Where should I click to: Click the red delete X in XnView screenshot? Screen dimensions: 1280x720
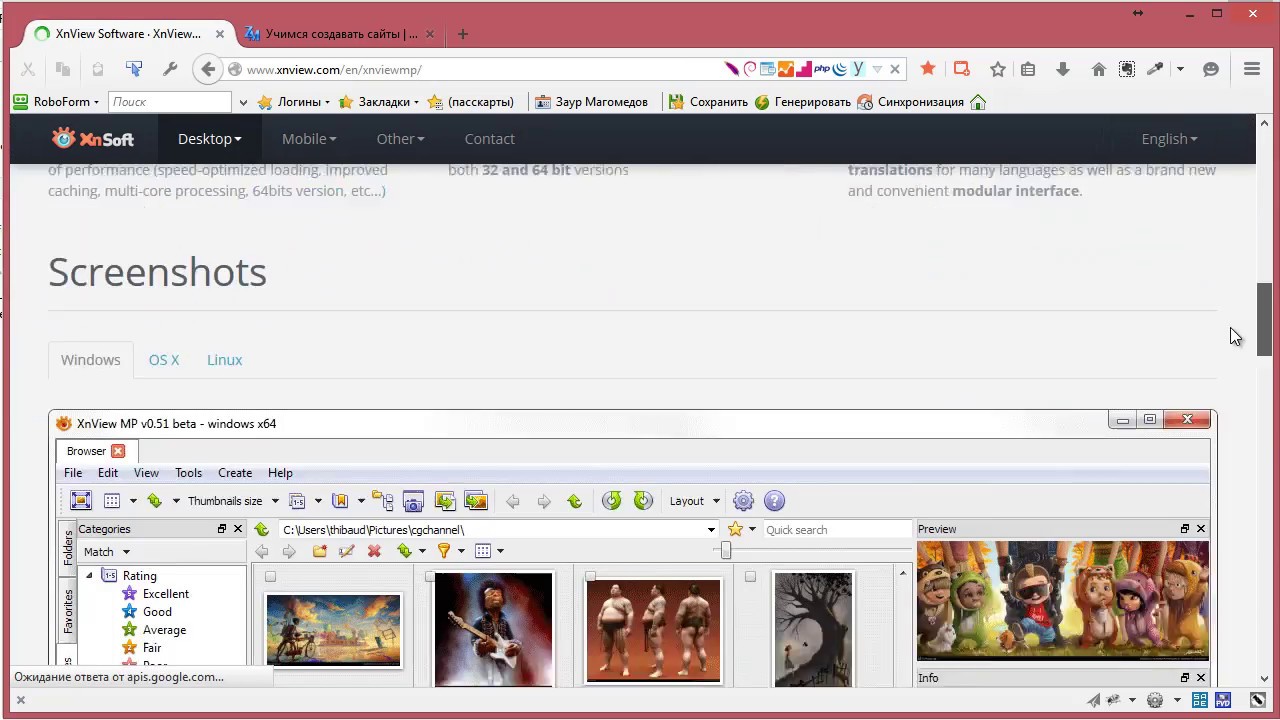coord(374,551)
